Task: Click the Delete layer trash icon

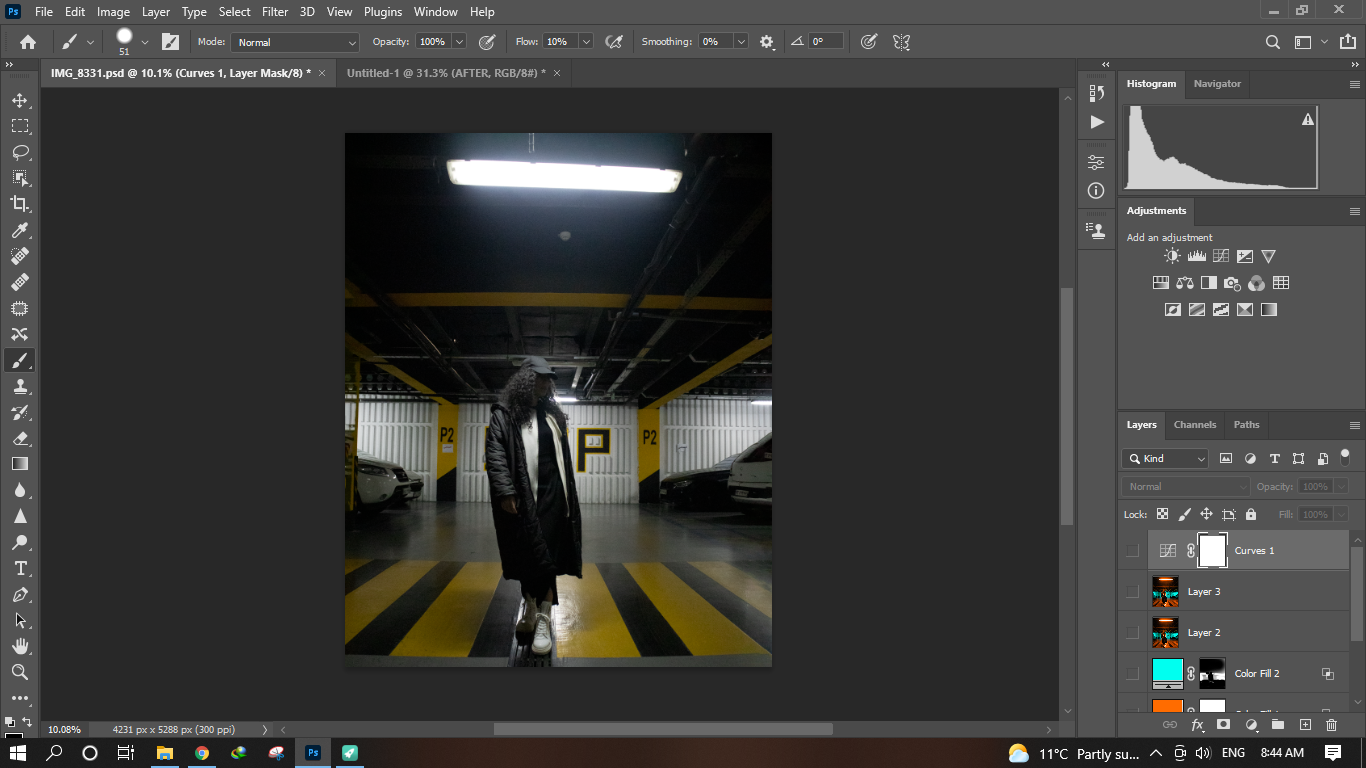Action: (x=1331, y=725)
